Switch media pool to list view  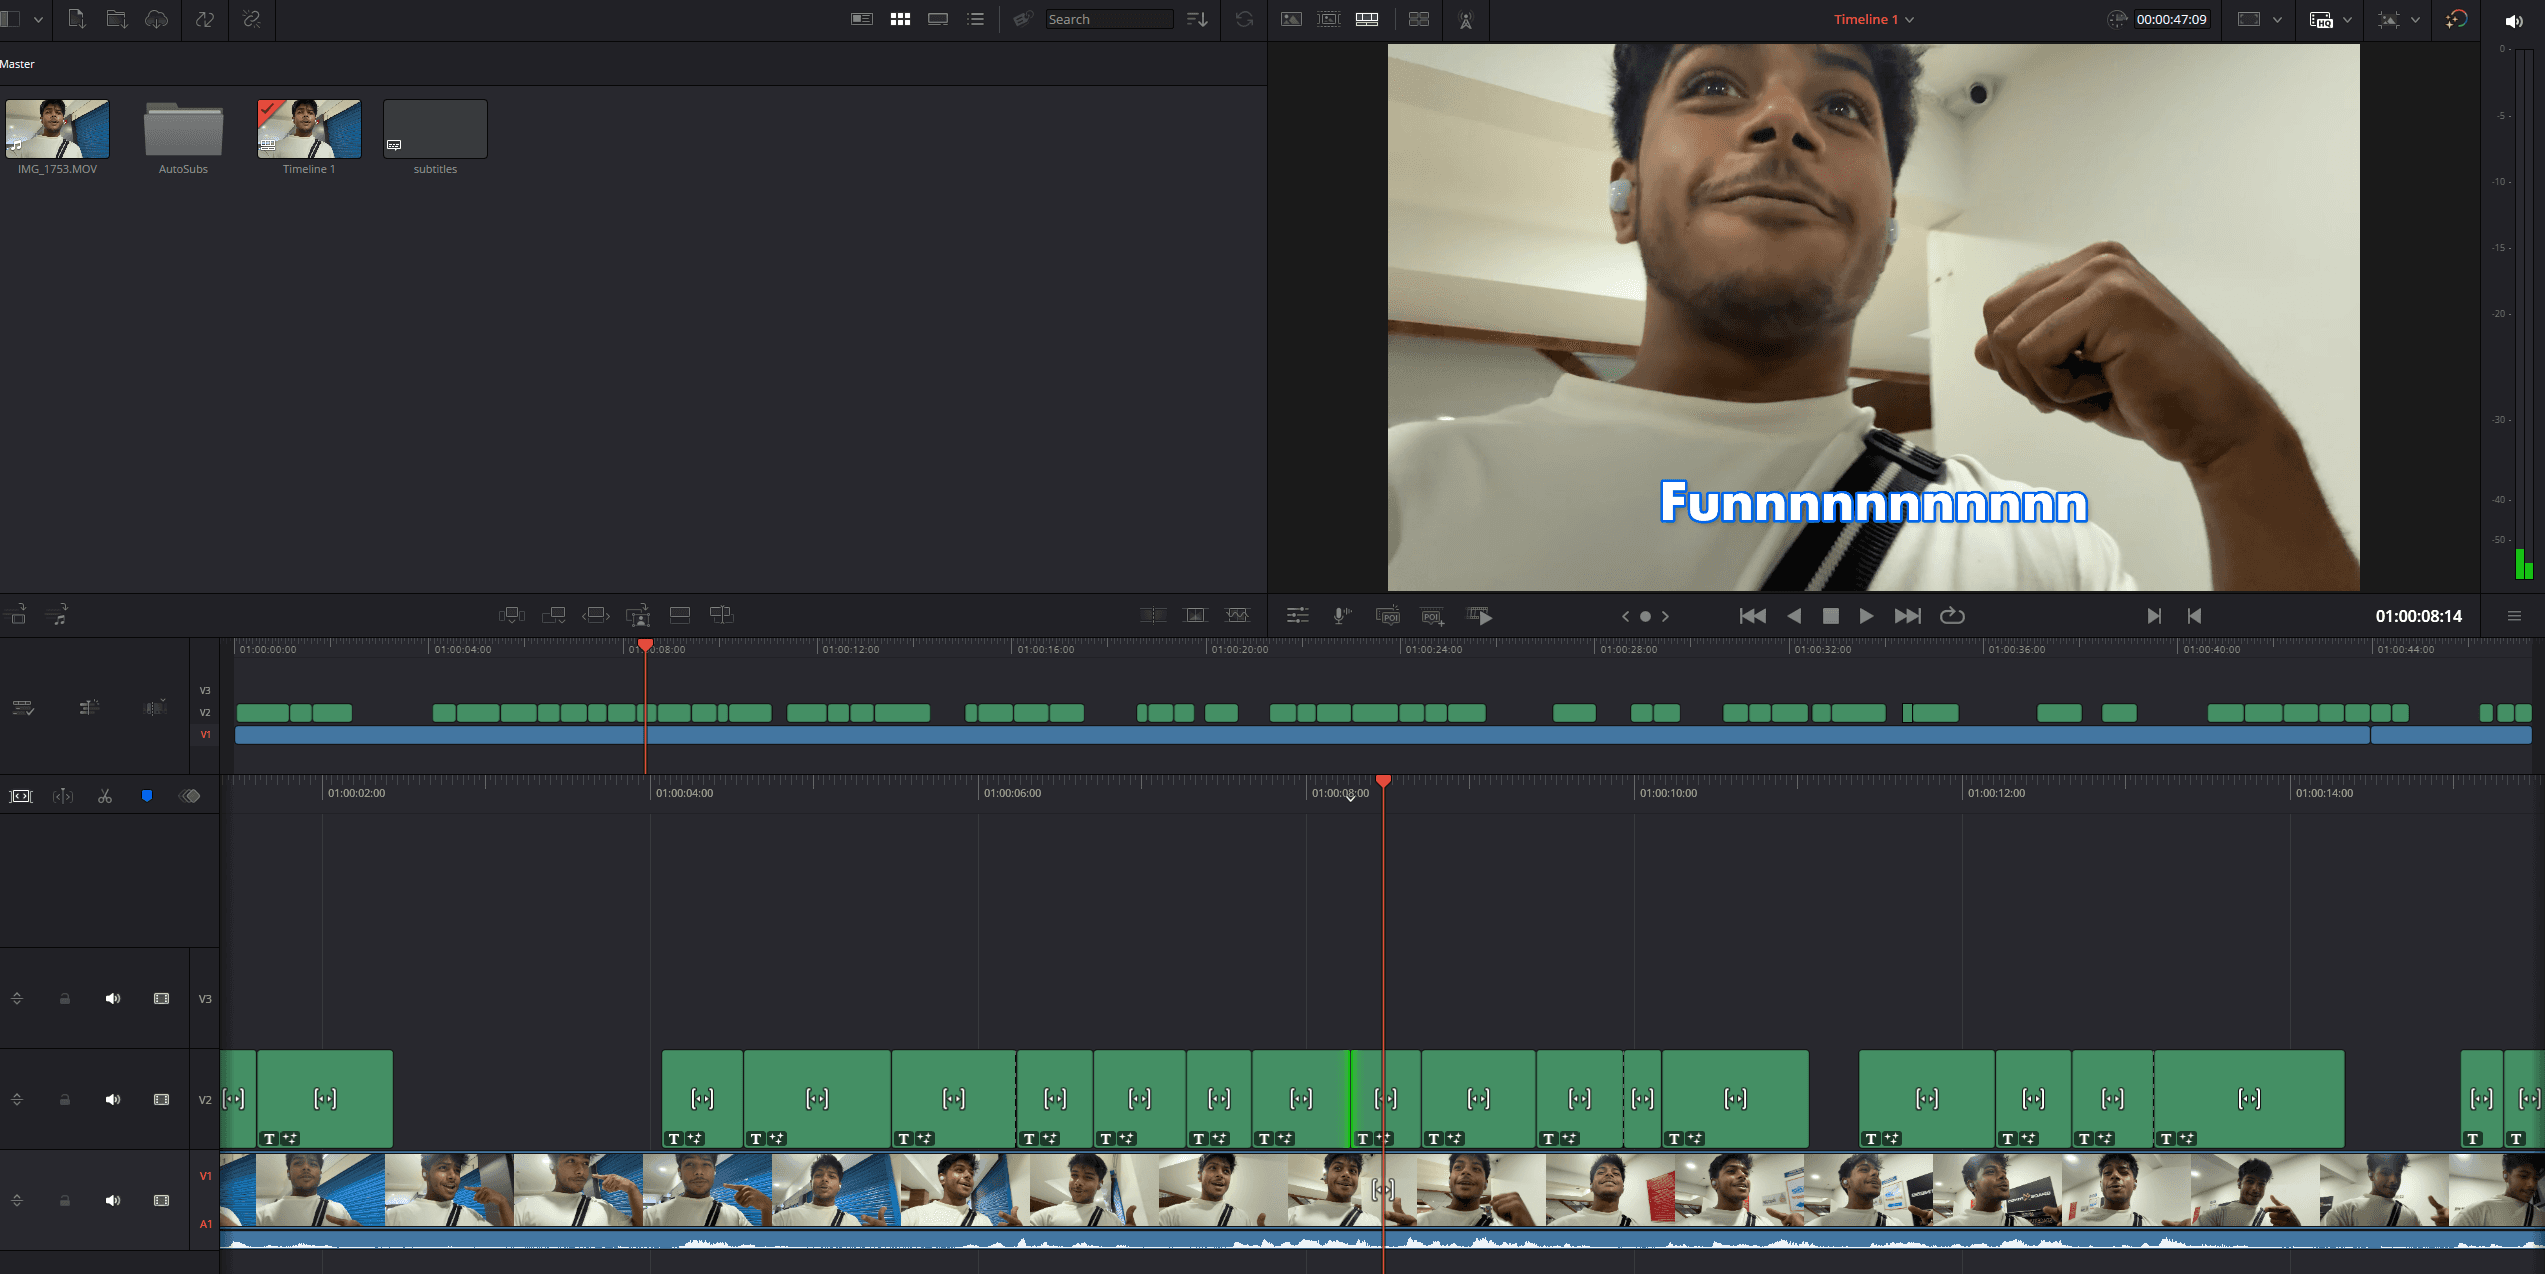pyautogui.click(x=975, y=19)
